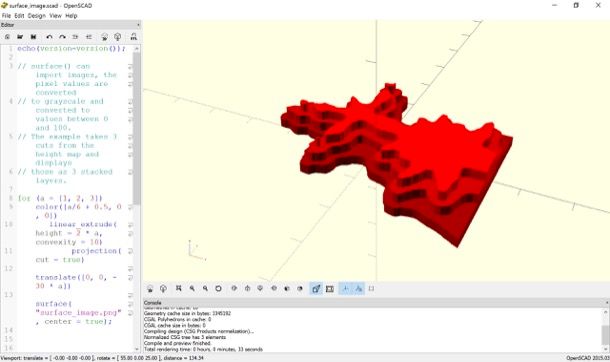610x362 pixels.
Task: Open the Help menu
Action: [x=71, y=16]
